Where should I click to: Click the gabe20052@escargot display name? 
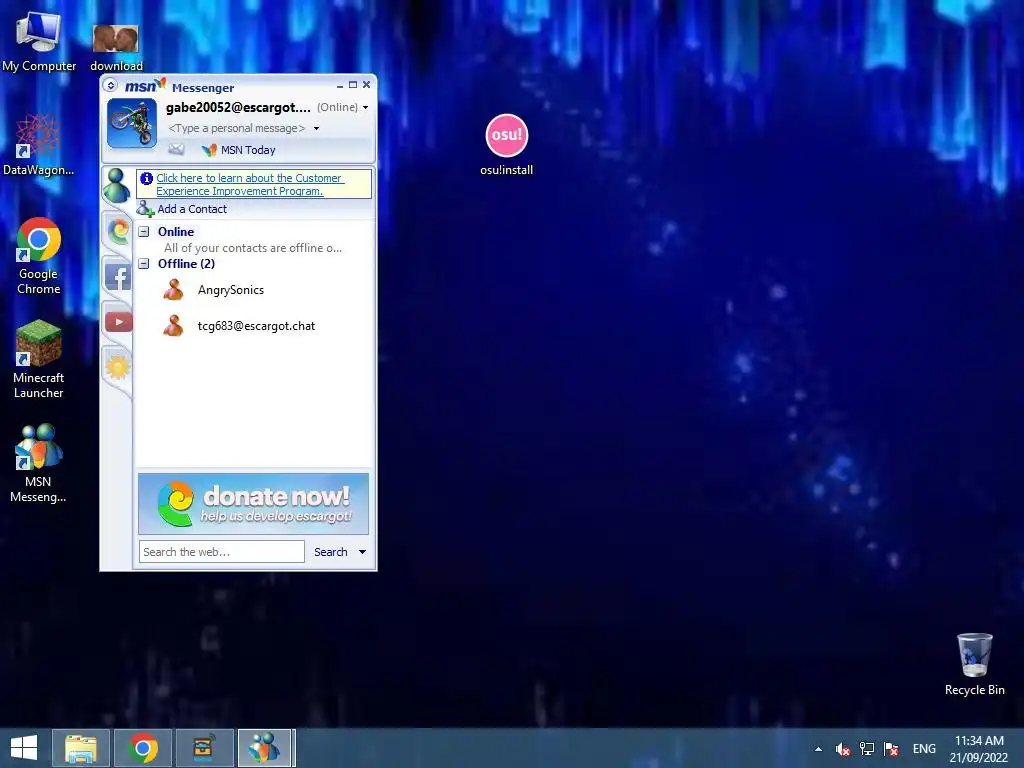(238, 107)
